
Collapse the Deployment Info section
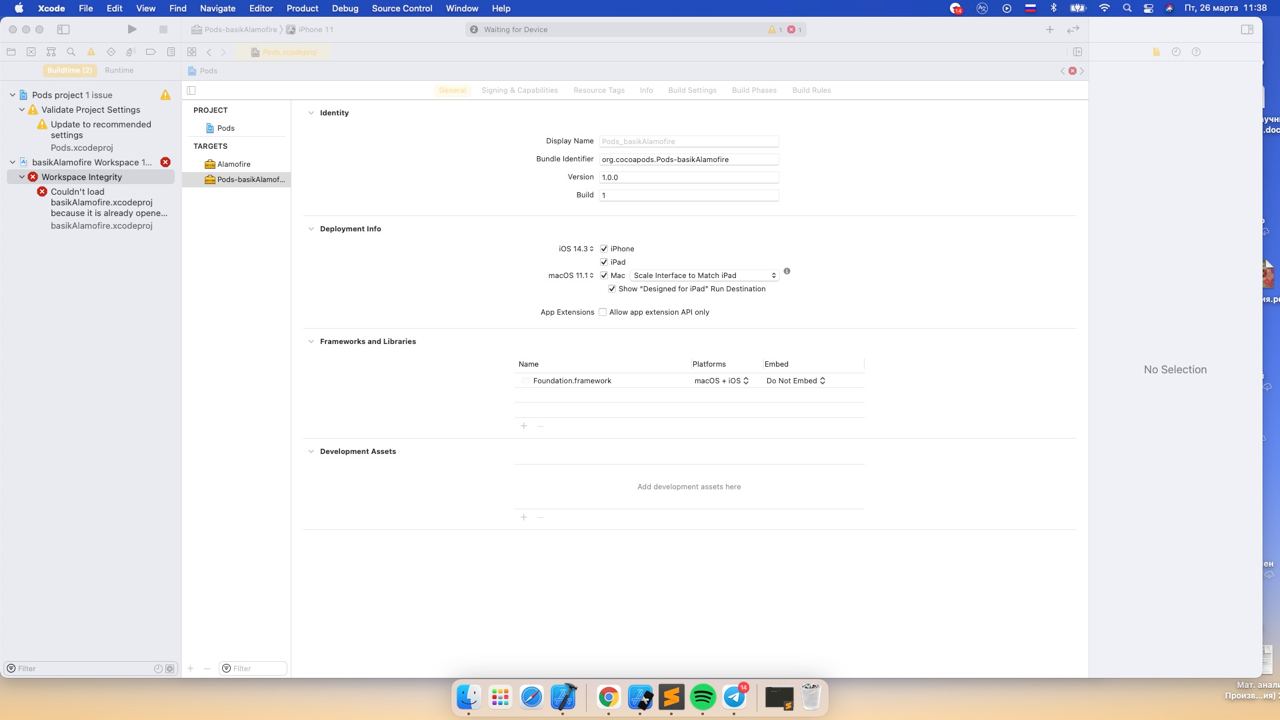(311, 229)
